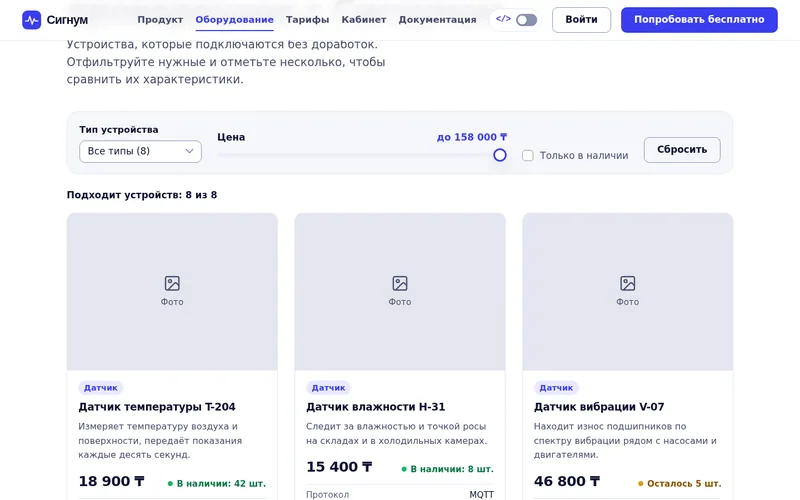
Task: Click the Сбросить filter button
Action: coord(682,150)
